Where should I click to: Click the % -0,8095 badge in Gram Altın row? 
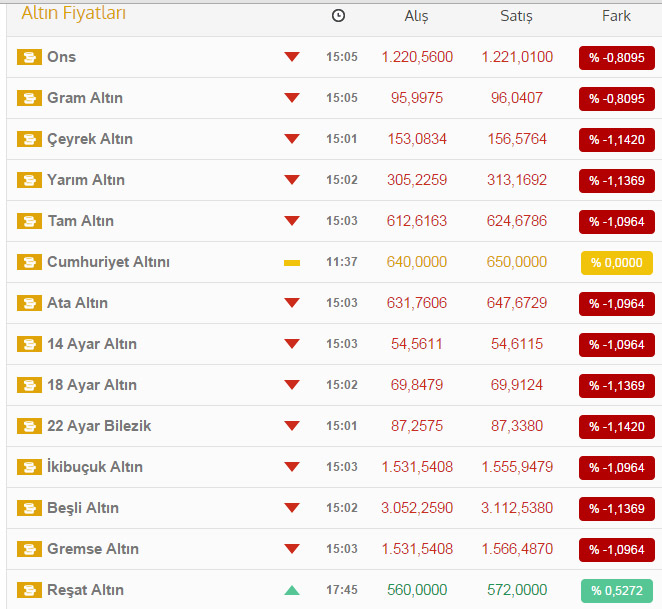coord(617,99)
